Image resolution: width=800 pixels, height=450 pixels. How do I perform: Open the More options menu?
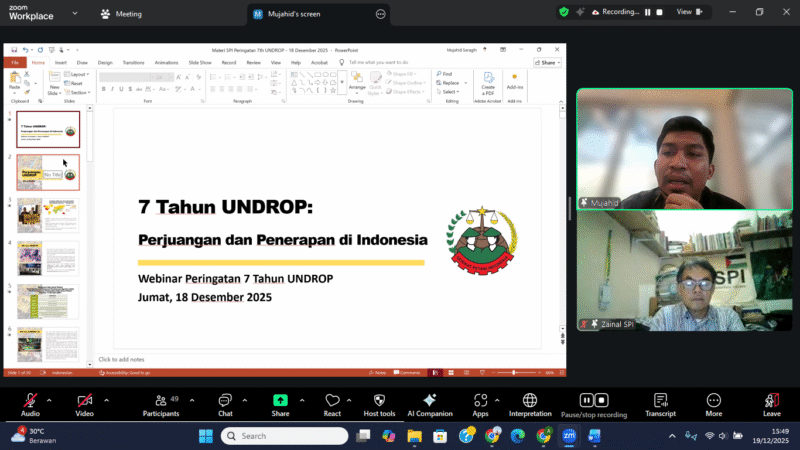tap(713, 399)
